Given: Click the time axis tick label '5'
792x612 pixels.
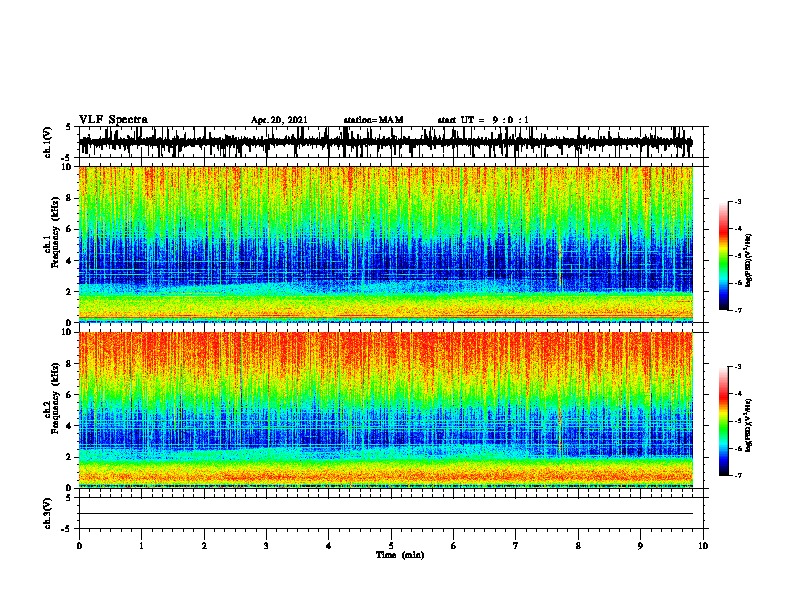Looking at the screenshot, I should [391, 546].
